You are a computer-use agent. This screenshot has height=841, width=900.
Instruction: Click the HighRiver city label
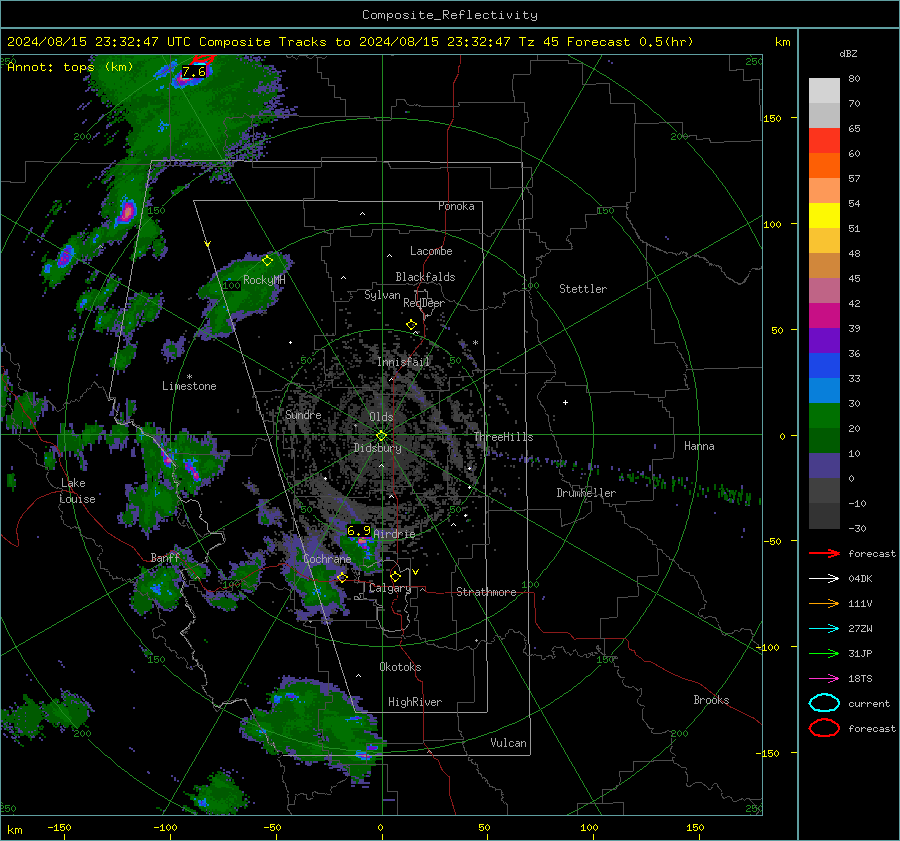pos(415,702)
